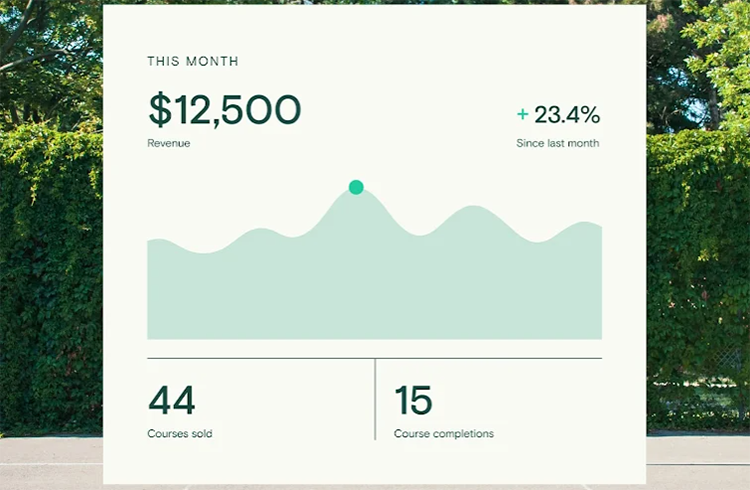Image resolution: width=750 pixels, height=490 pixels.
Task: Click the THIS MONTH heading
Action: 193,61
